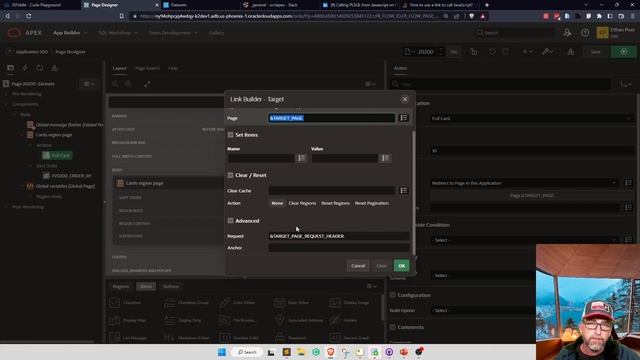
Task: Open the Help question mark icon
Action: pyautogui.click(x=585, y=33)
